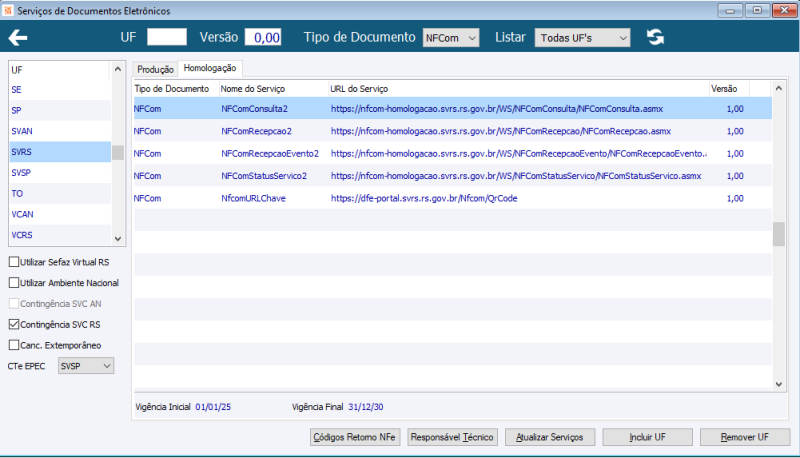Open the CTe EPEC SVSP dropdown
The height and width of the screenshot is (458, 800).
[86, 366]
